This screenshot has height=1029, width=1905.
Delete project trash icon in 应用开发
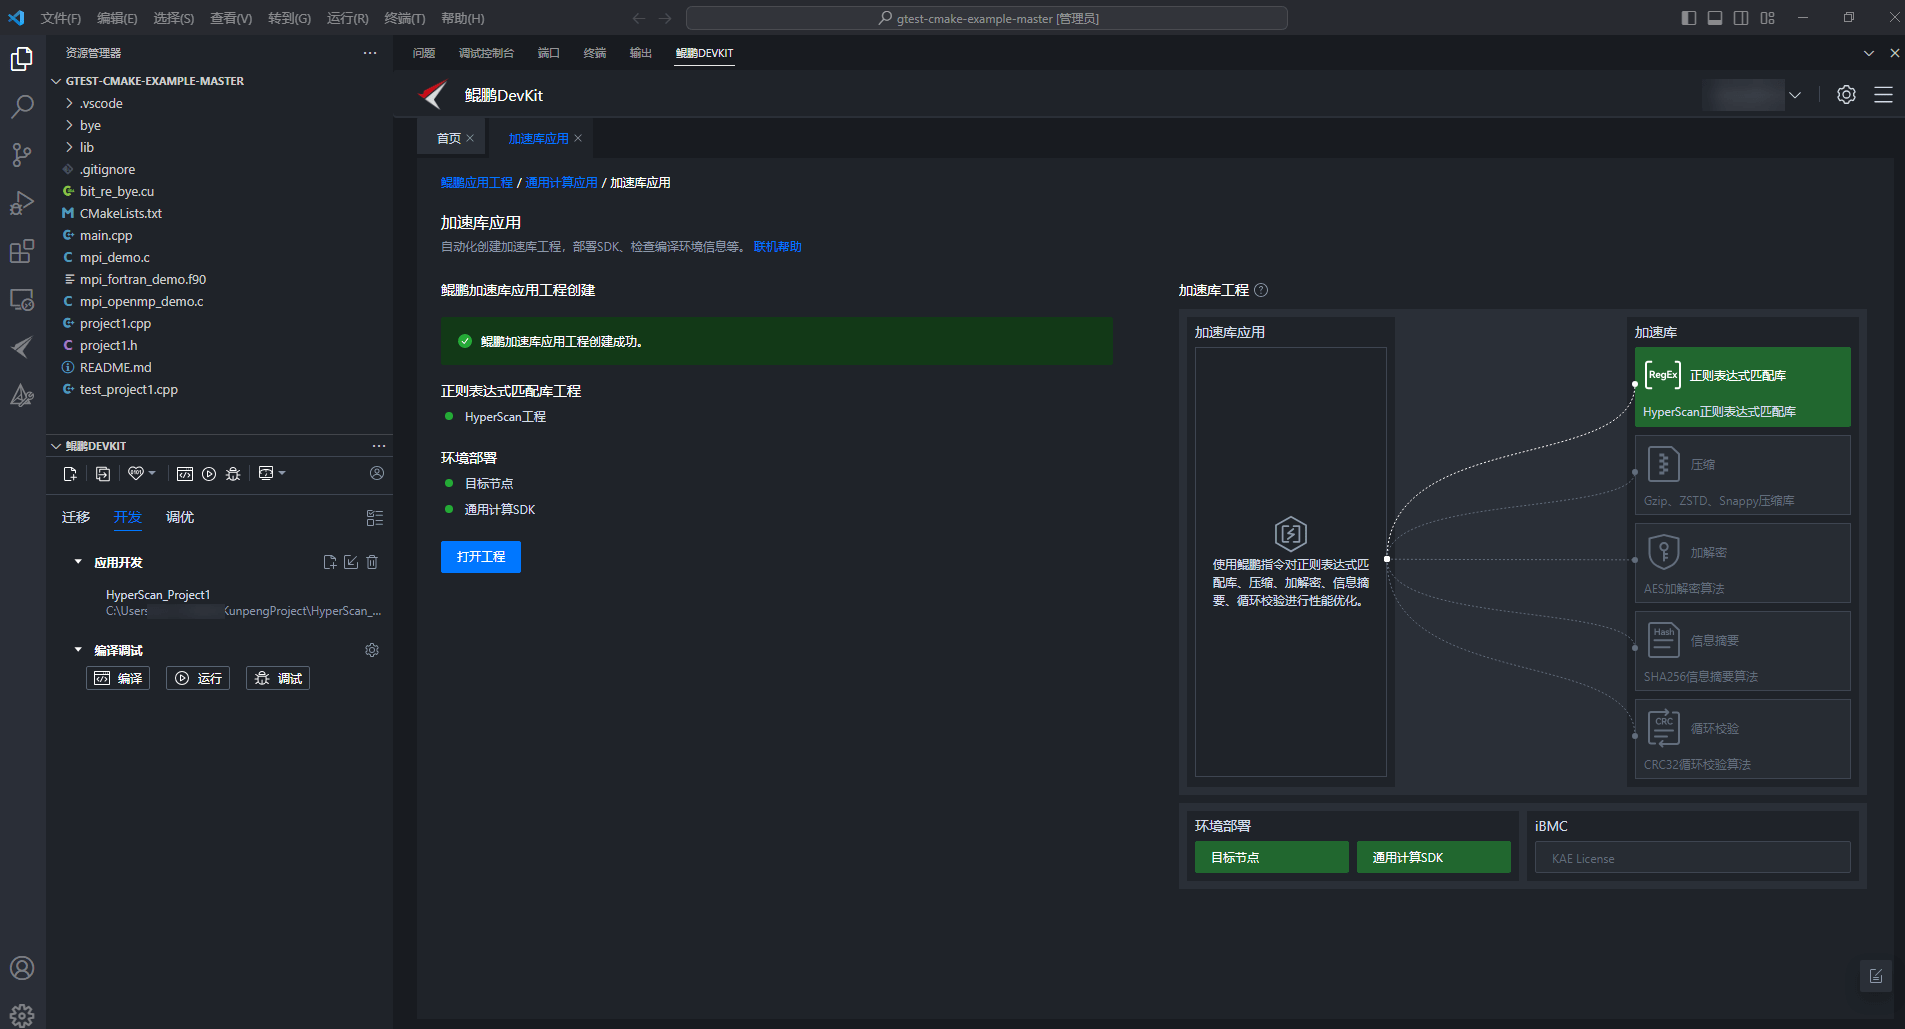372,562
